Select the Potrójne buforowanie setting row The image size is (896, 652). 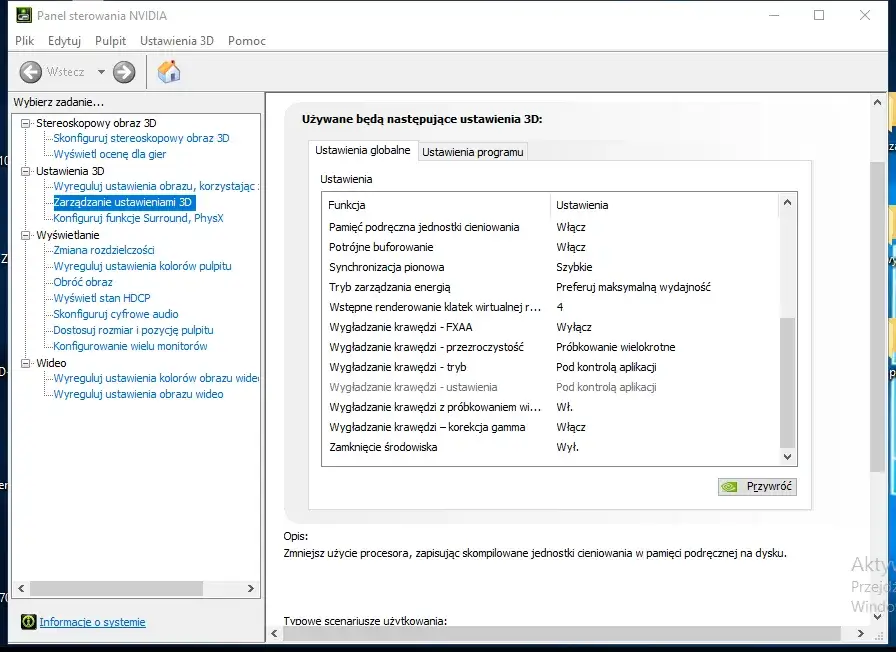pyautogui.click(x=550, y=247)
